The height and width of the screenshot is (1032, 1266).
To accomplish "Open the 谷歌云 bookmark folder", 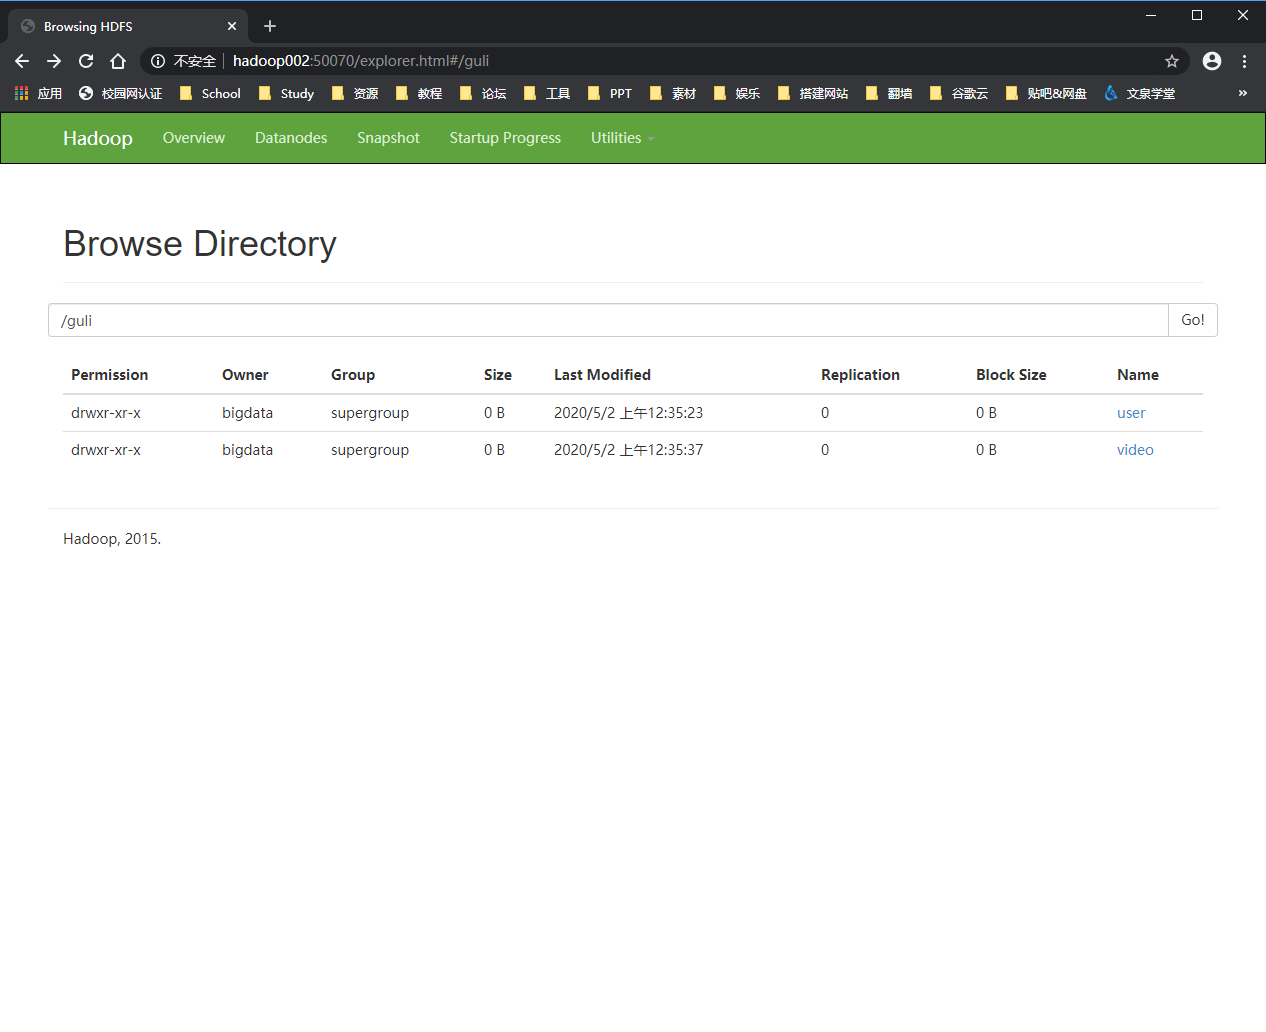I will (x=959, y=93).
